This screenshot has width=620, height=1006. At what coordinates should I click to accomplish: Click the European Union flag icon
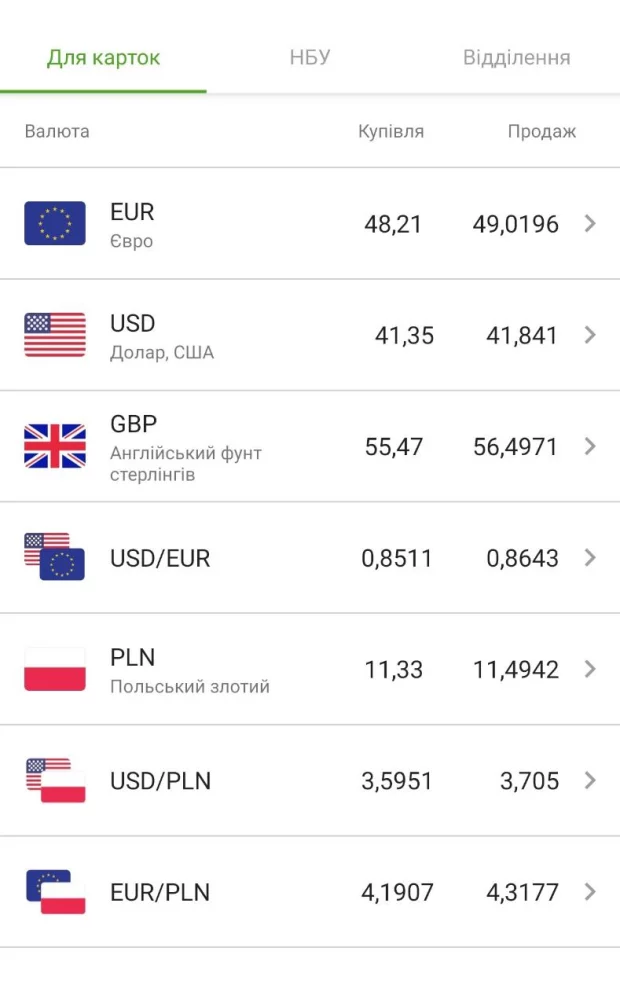tap(55, 223)
